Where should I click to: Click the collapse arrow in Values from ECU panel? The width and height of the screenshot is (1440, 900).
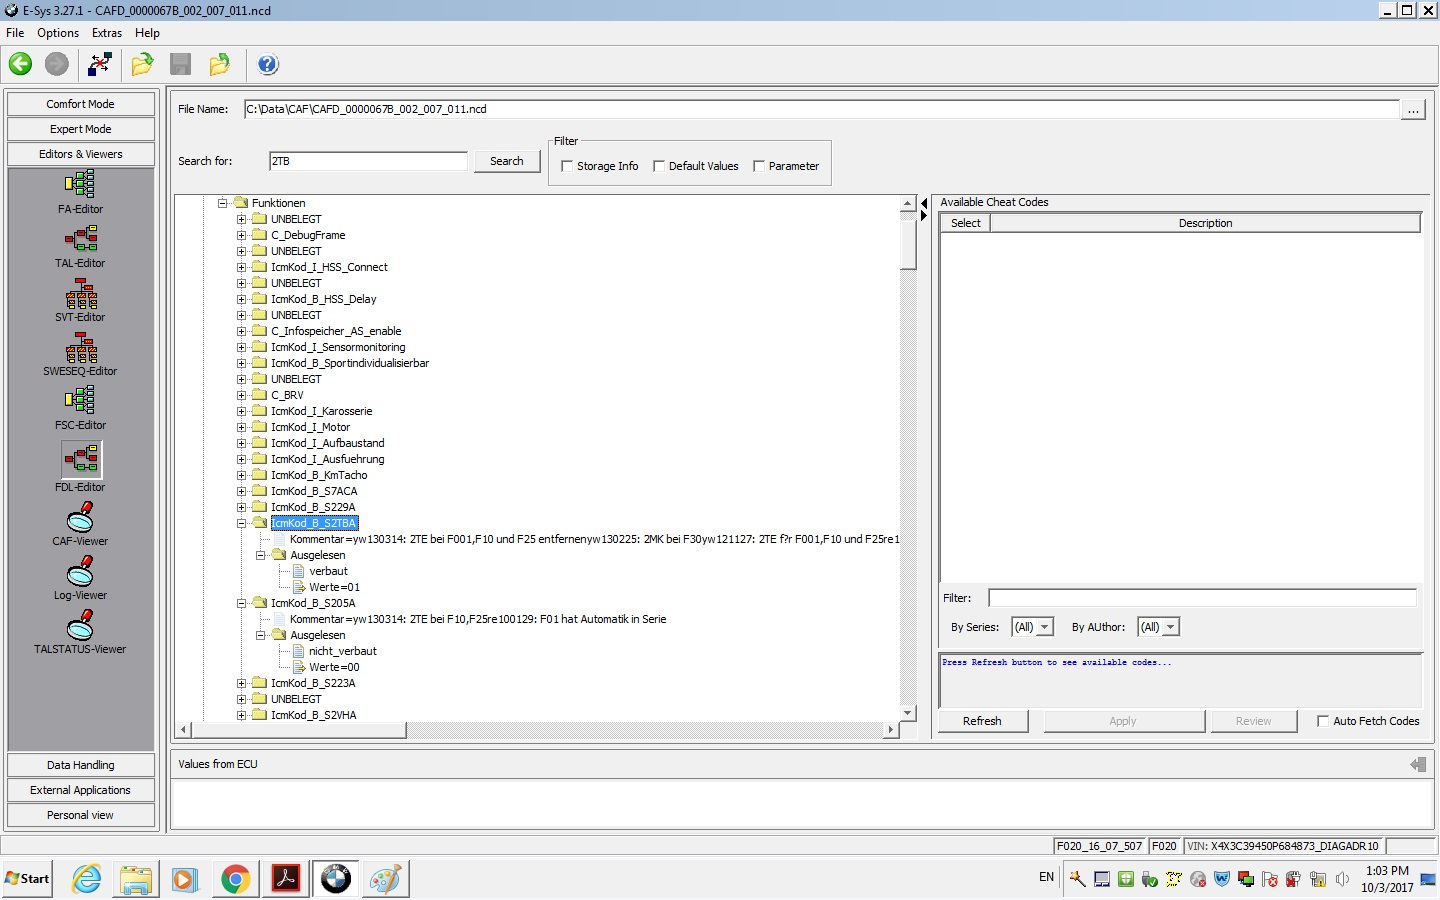(x=1418, y=765)
